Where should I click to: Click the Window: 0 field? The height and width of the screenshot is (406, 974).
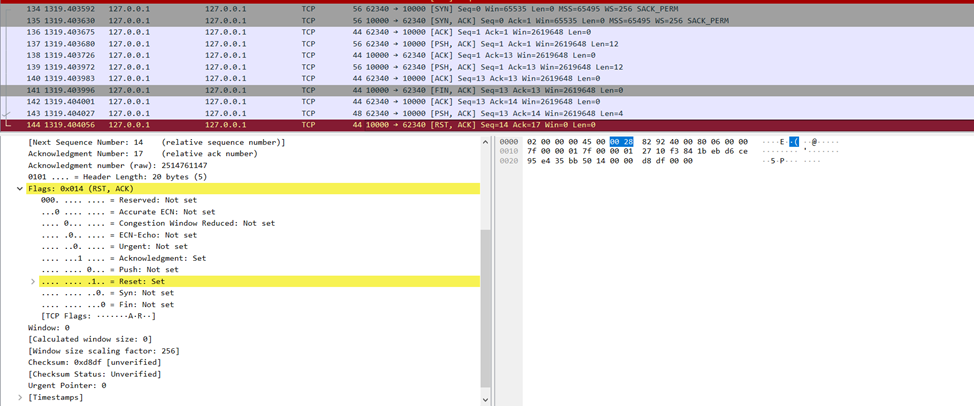[51, 328]
